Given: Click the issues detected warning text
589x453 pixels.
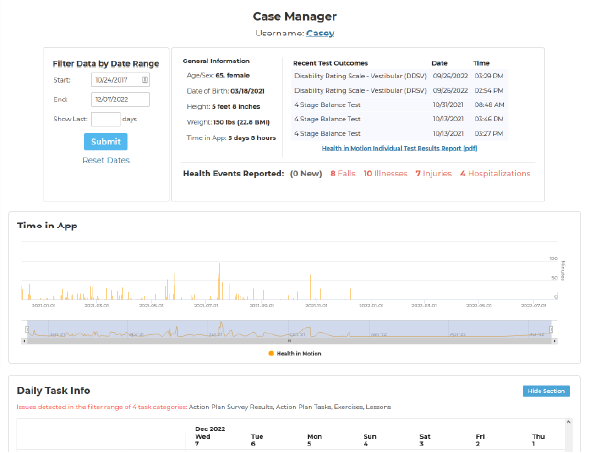Looking at the screenshot, I should (102, 407).
